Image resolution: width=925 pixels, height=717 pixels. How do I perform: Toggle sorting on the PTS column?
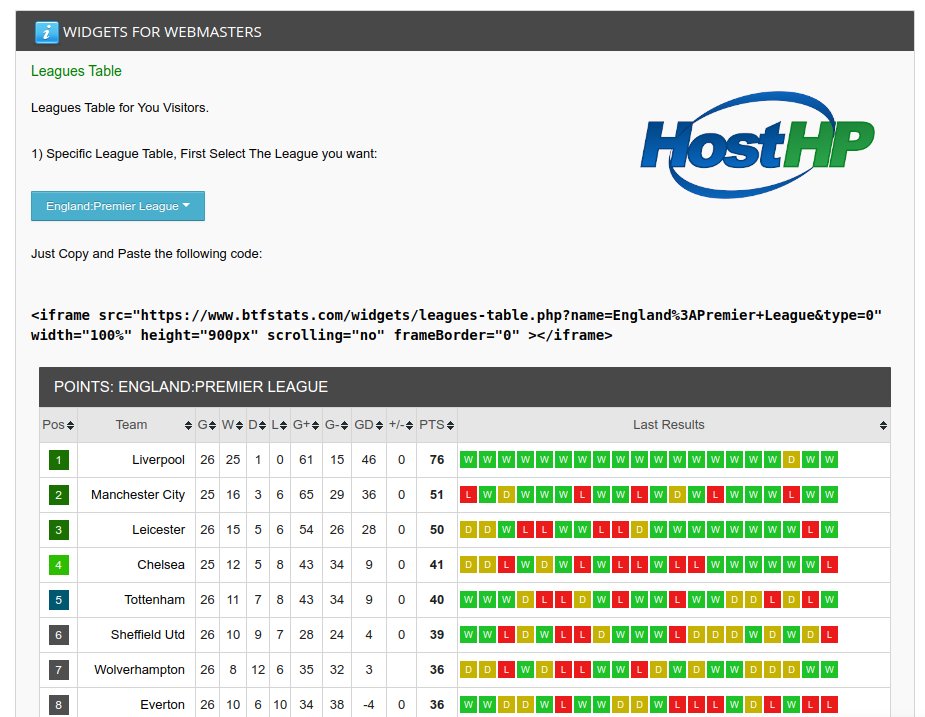[x=436, y=424]
